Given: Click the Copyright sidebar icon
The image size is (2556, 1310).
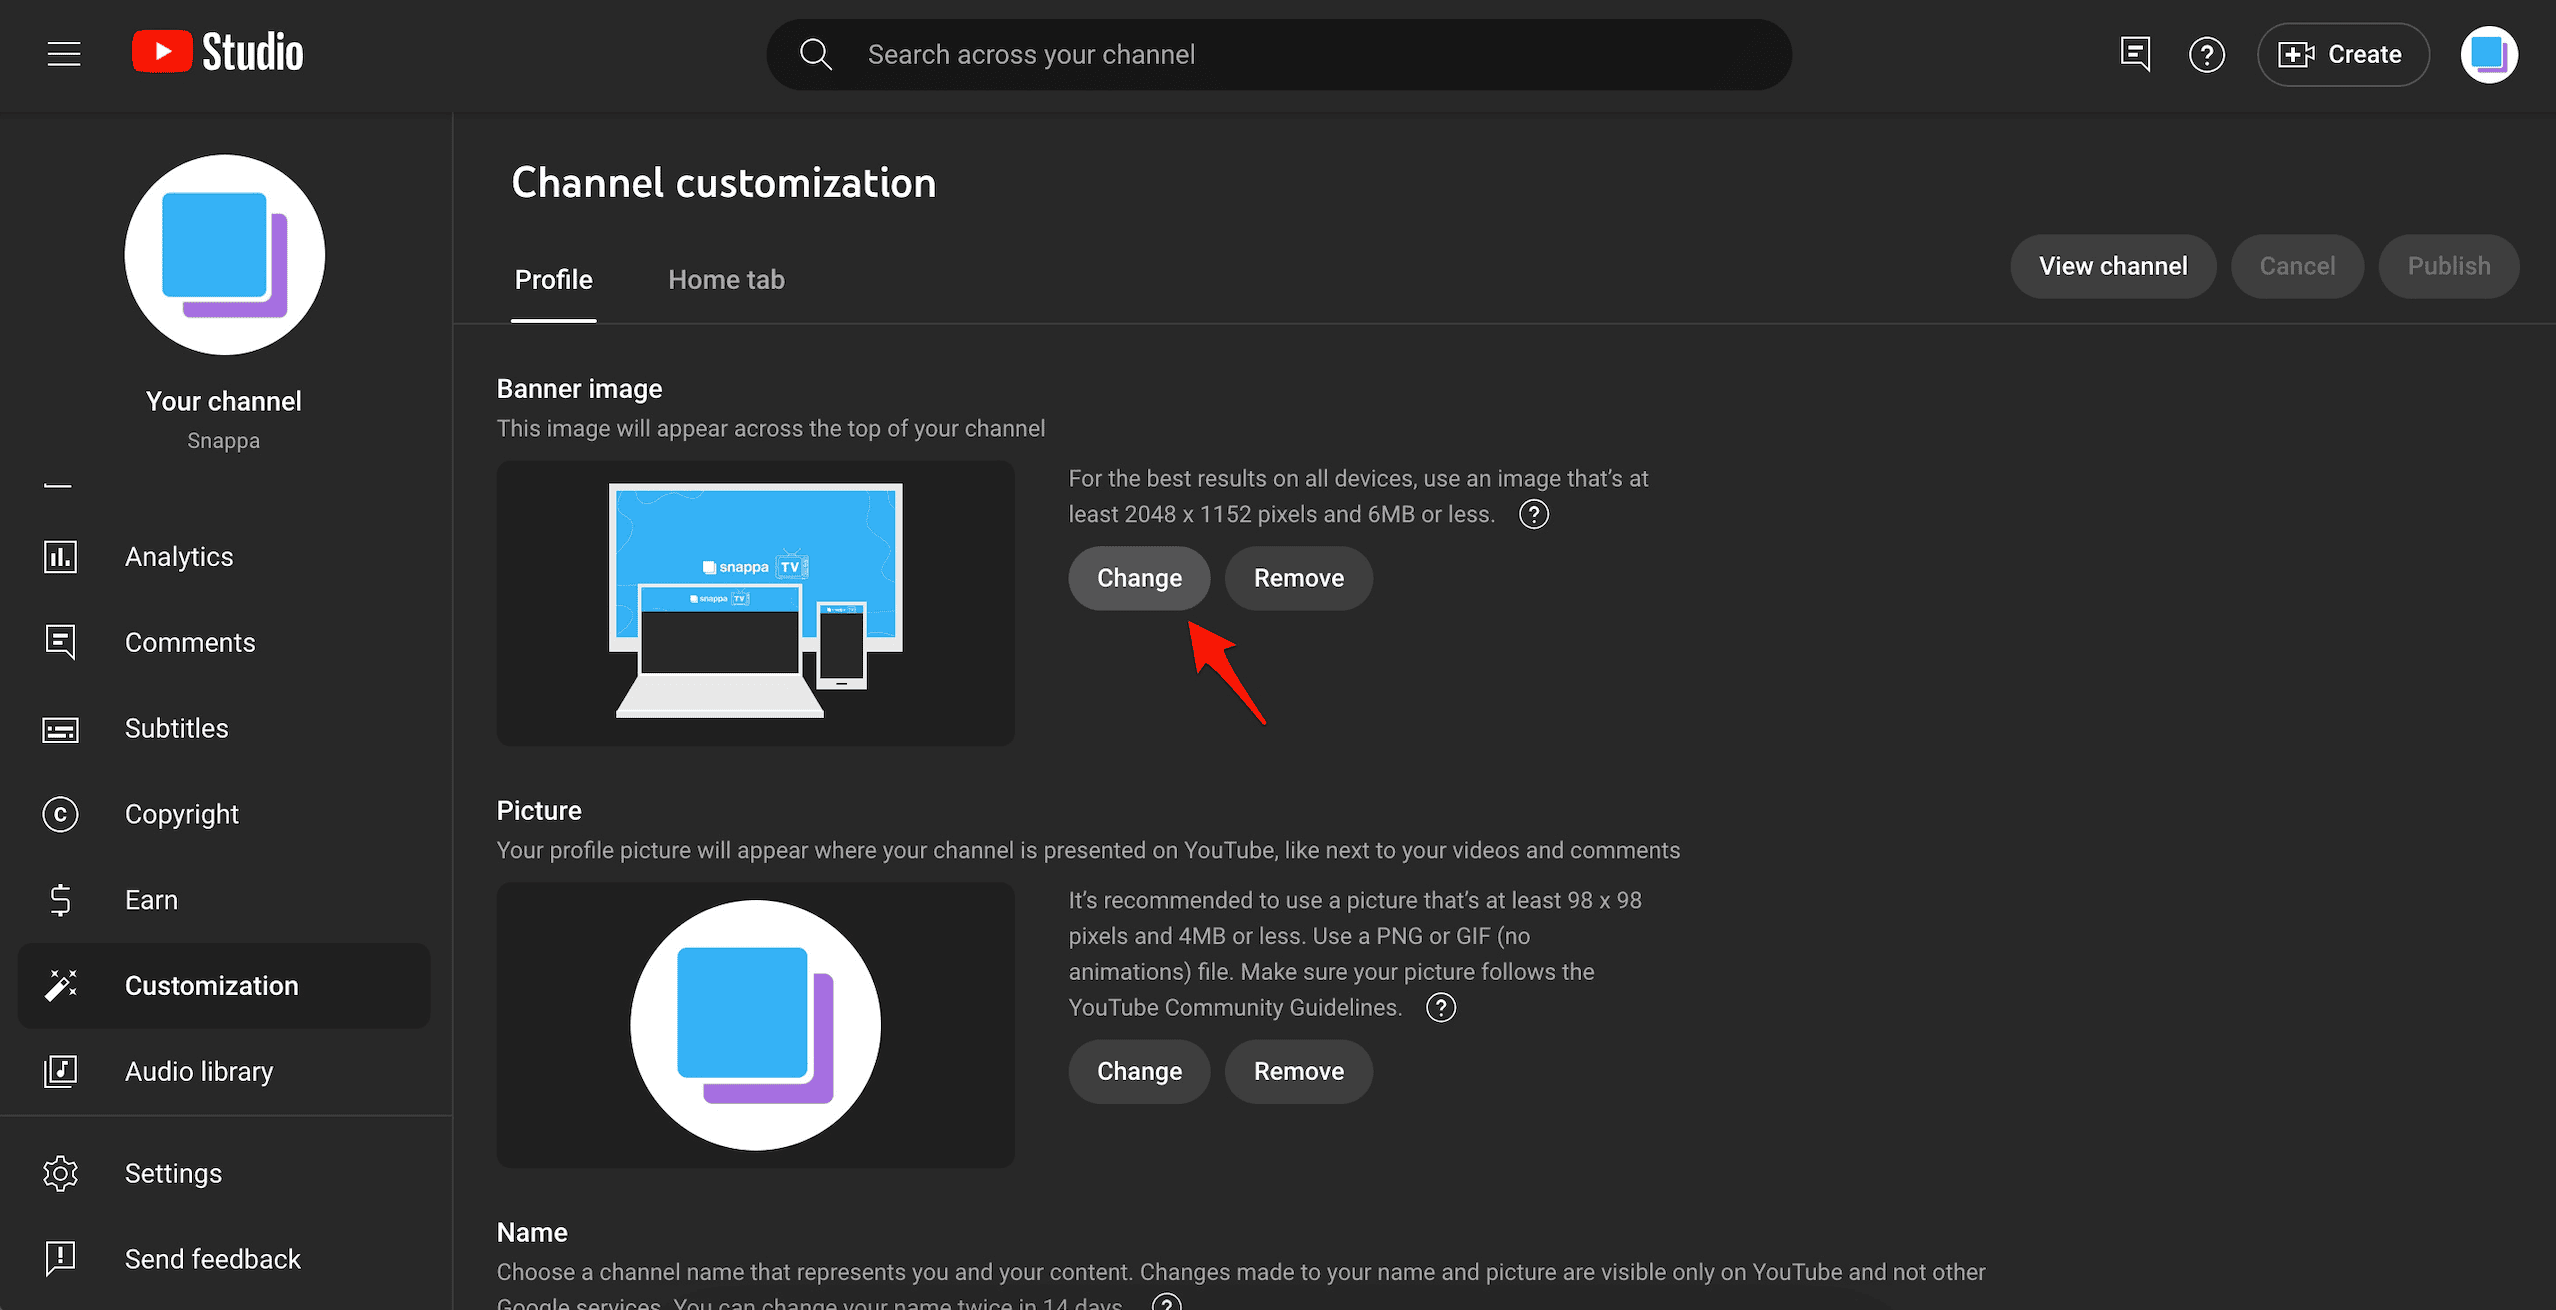Looking at the screenshot, I should pyautogui.click(x=62, y=814).
